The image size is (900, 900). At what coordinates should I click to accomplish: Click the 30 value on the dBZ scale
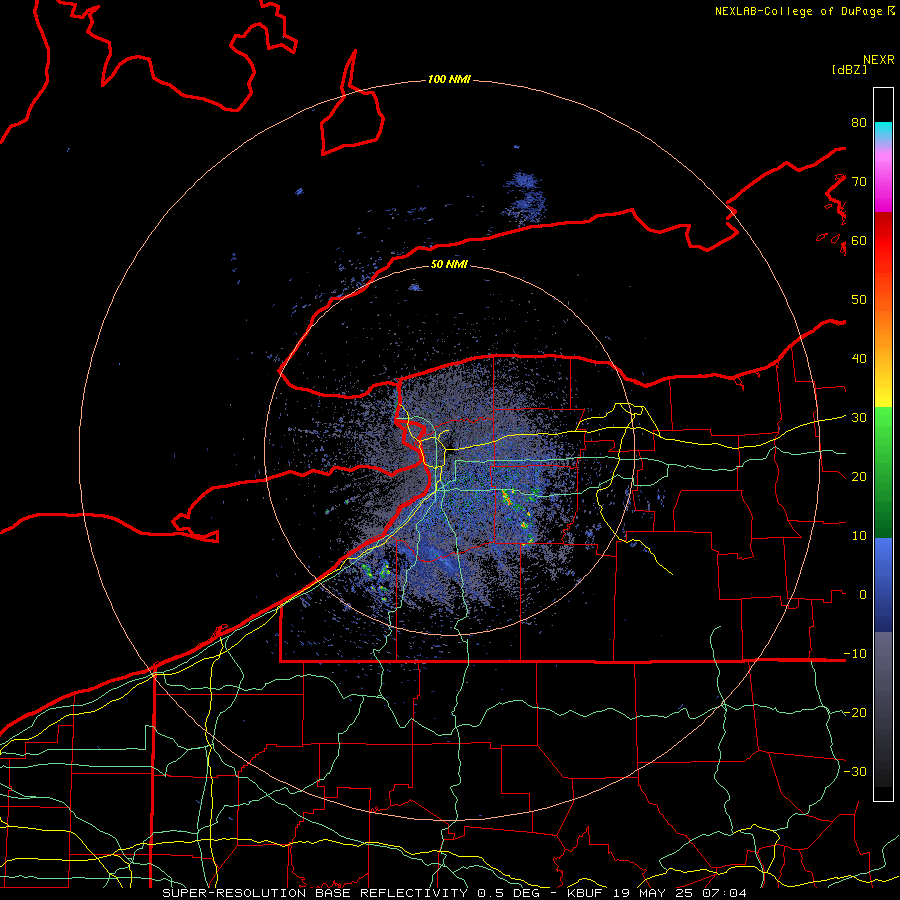click(x=859, y=418)
